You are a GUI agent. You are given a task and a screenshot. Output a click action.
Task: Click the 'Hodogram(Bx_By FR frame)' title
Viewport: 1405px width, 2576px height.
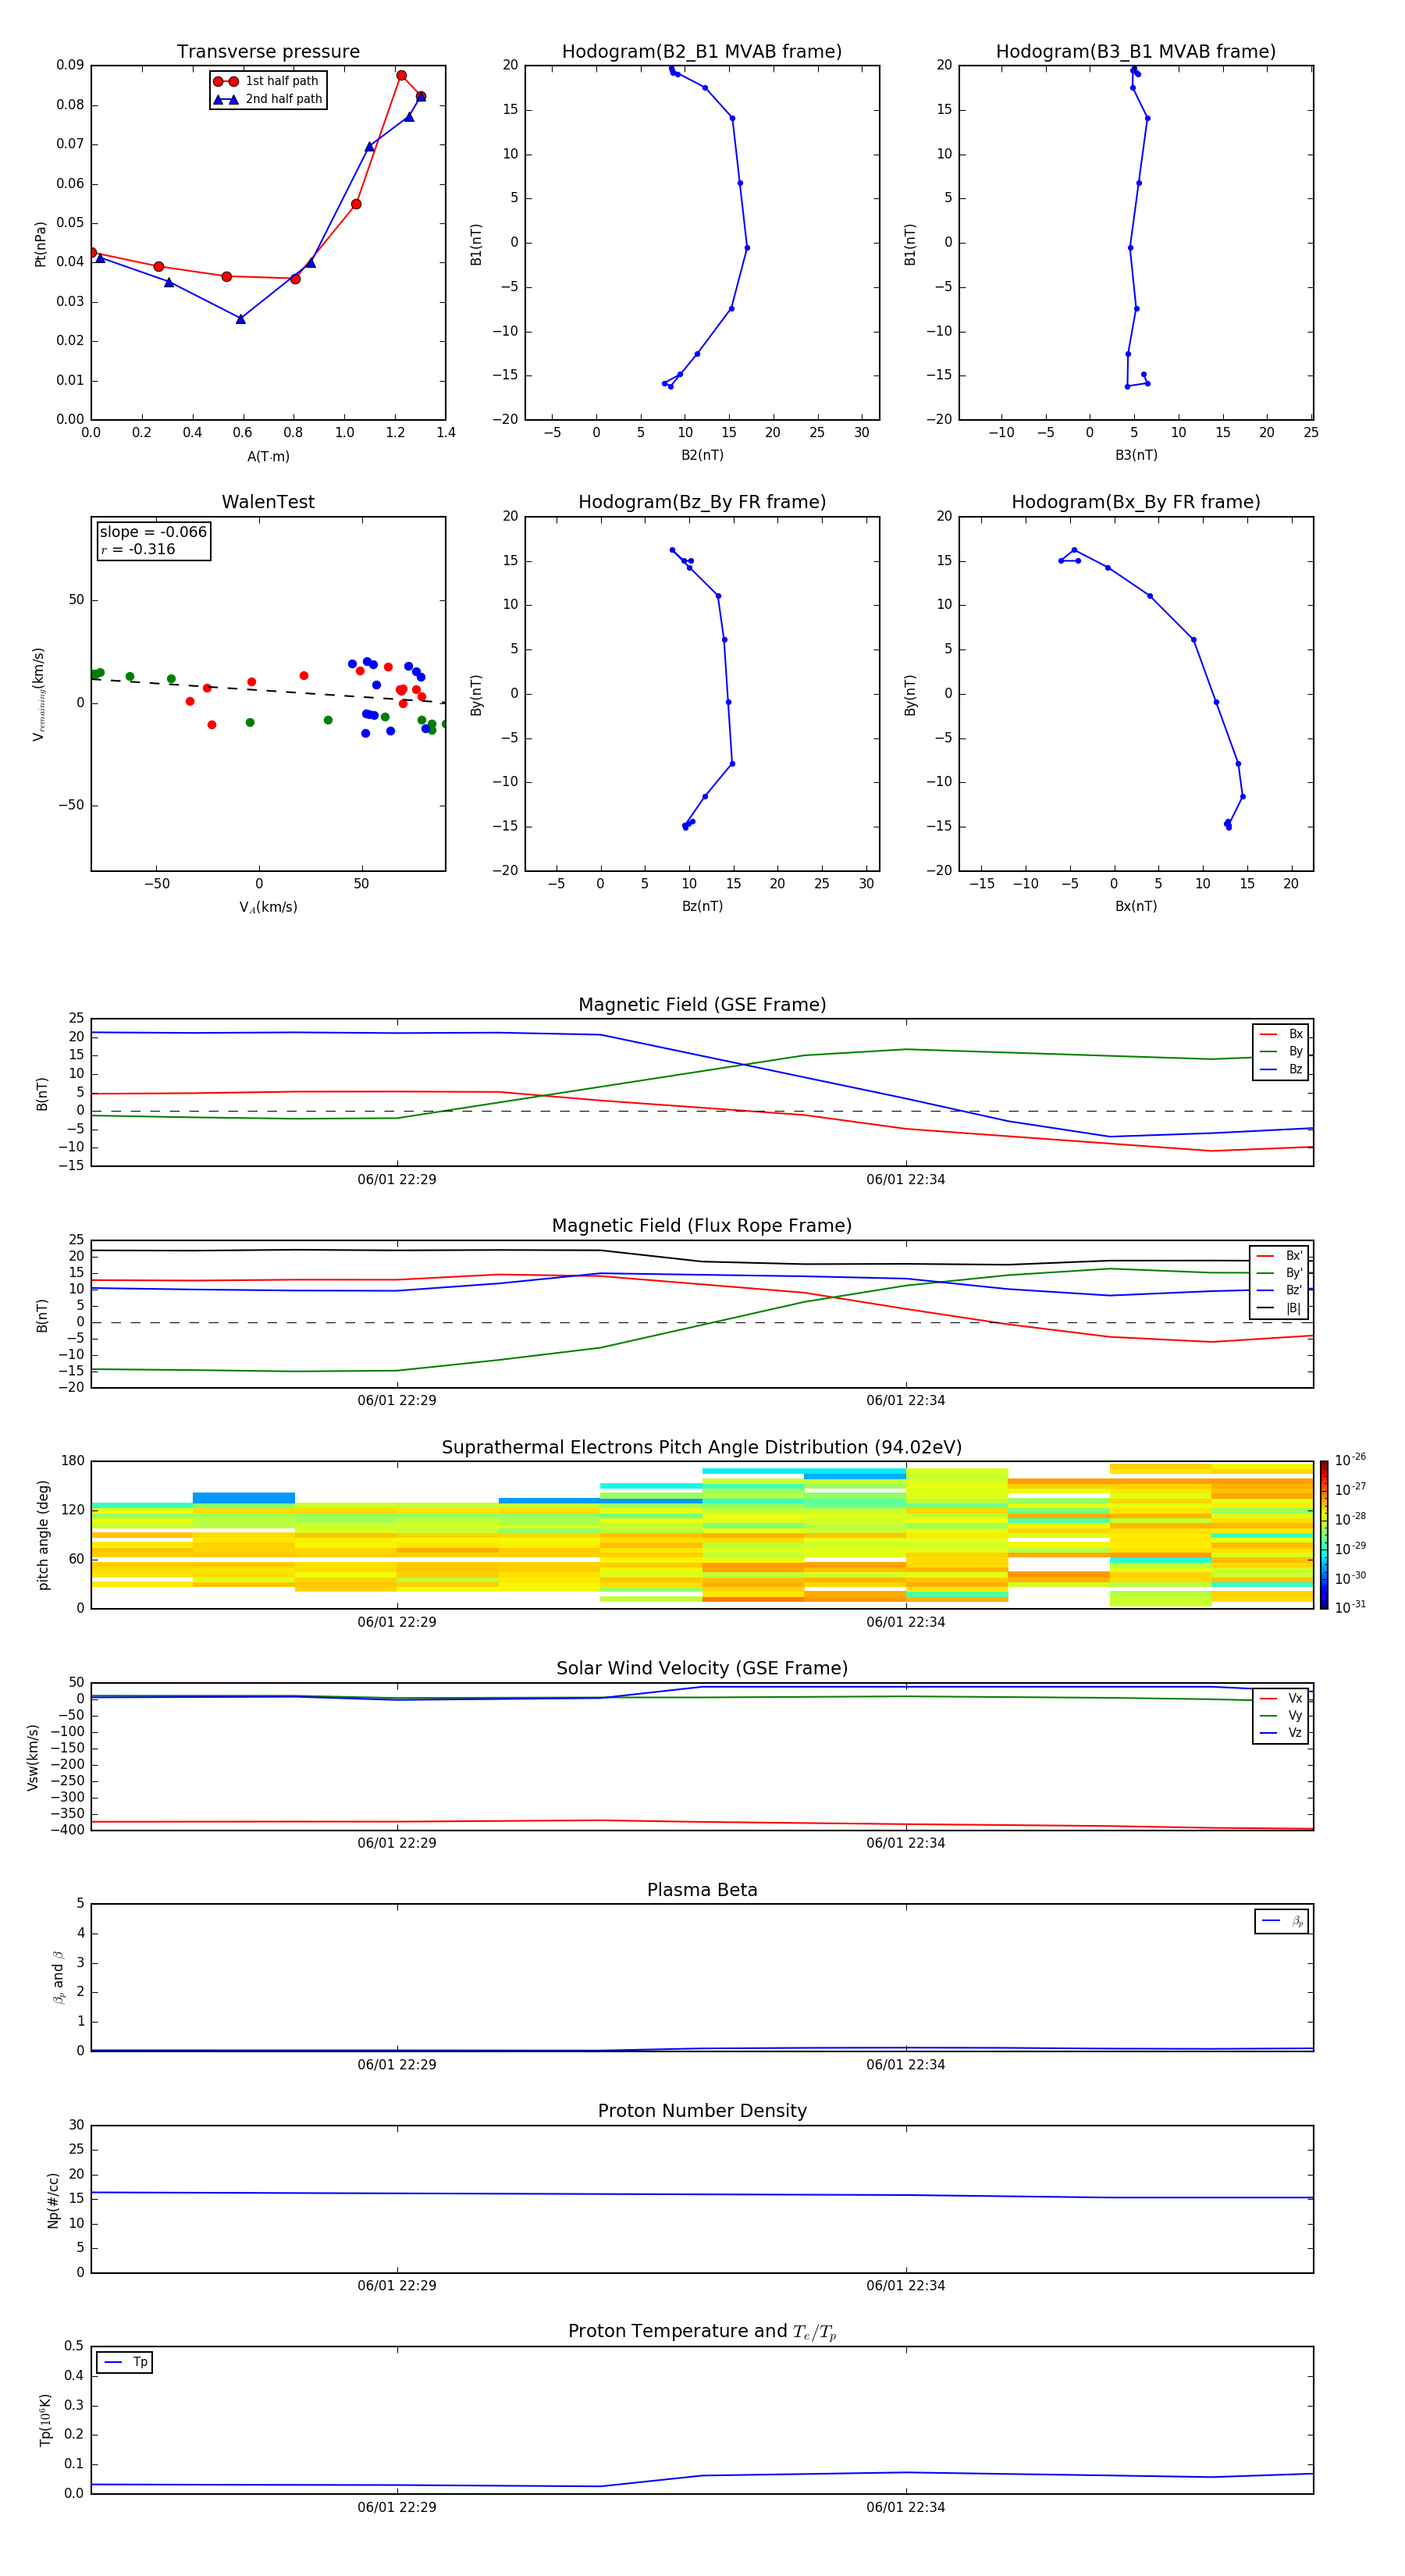tap(1136, 502)
